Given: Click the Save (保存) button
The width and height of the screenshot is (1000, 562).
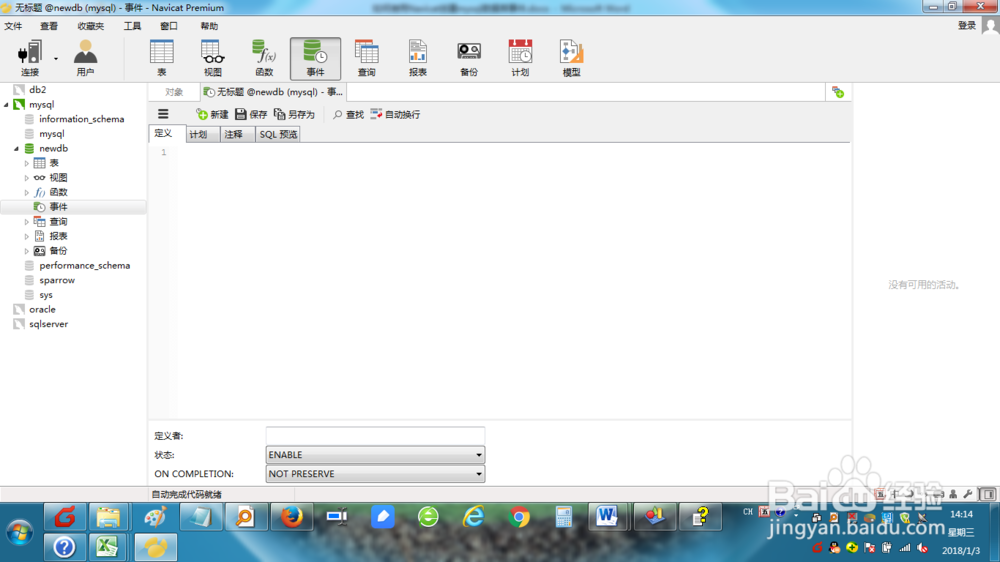Looking at the screenshot, I should point(251,114).
